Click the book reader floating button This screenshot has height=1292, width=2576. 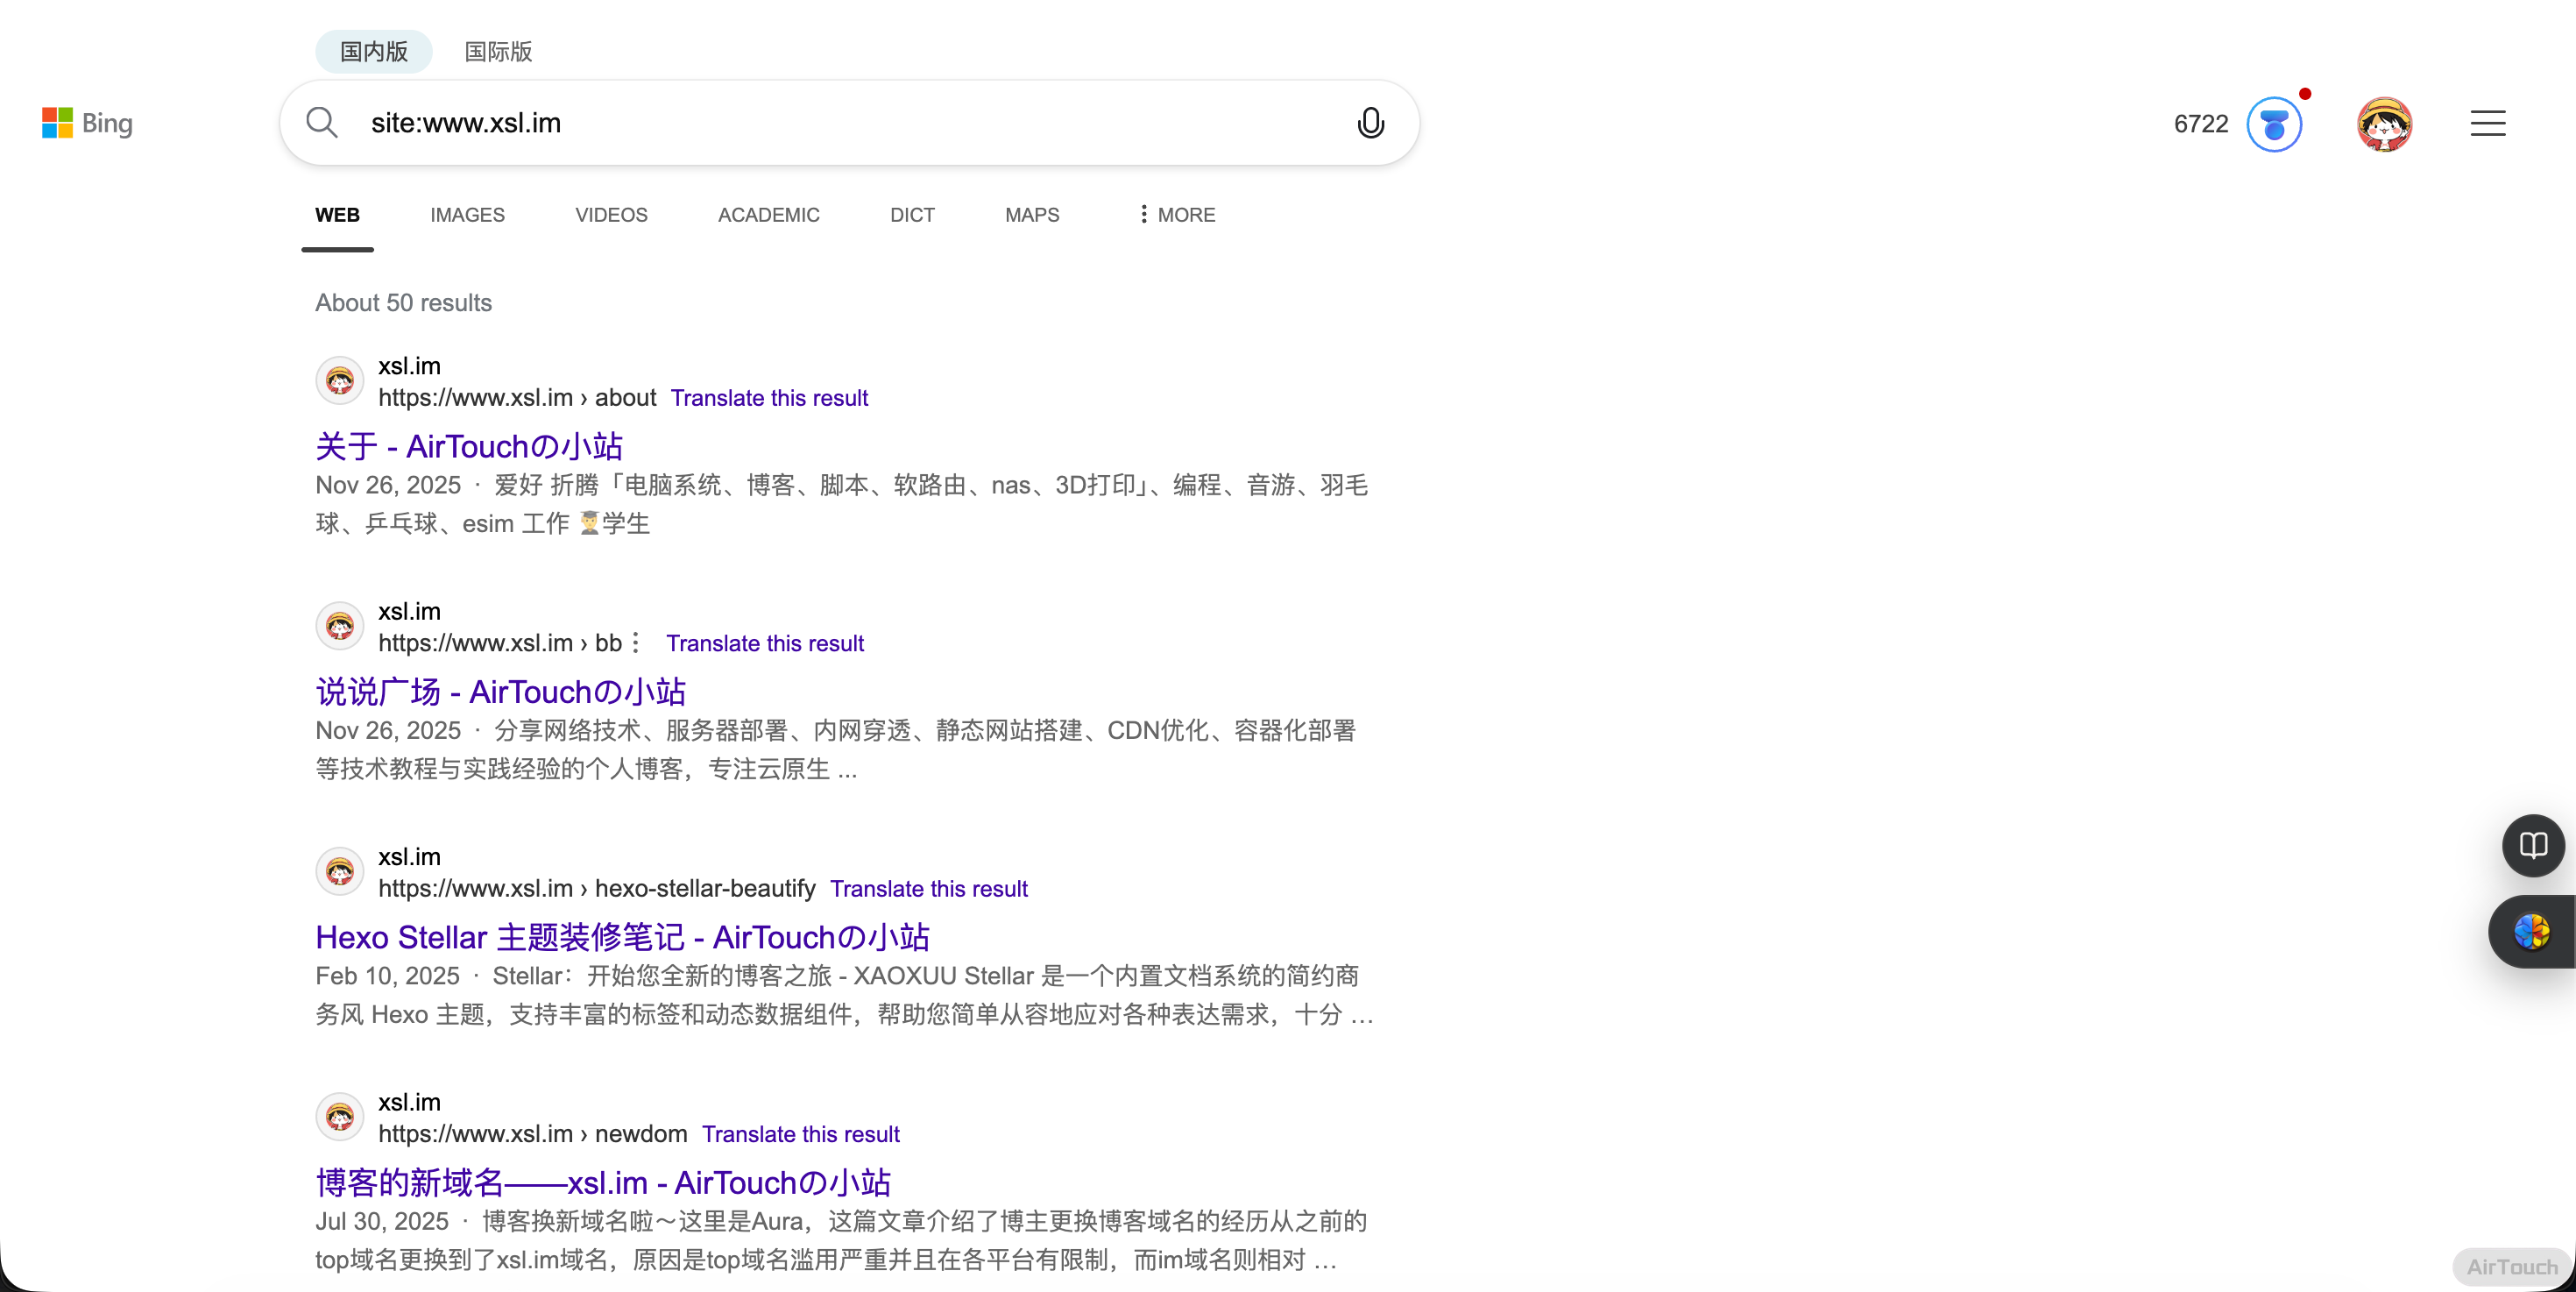2532,846
